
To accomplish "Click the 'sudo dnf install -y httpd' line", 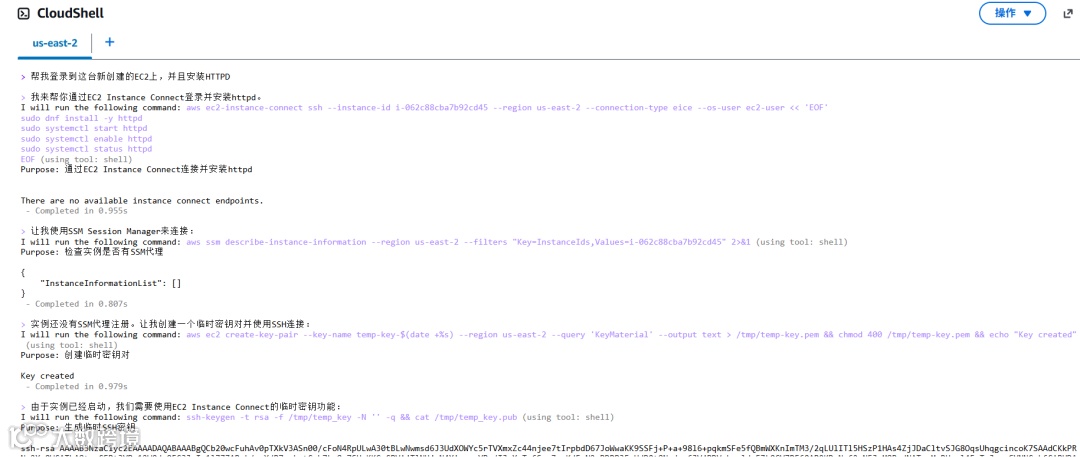I will coord(81,118).
